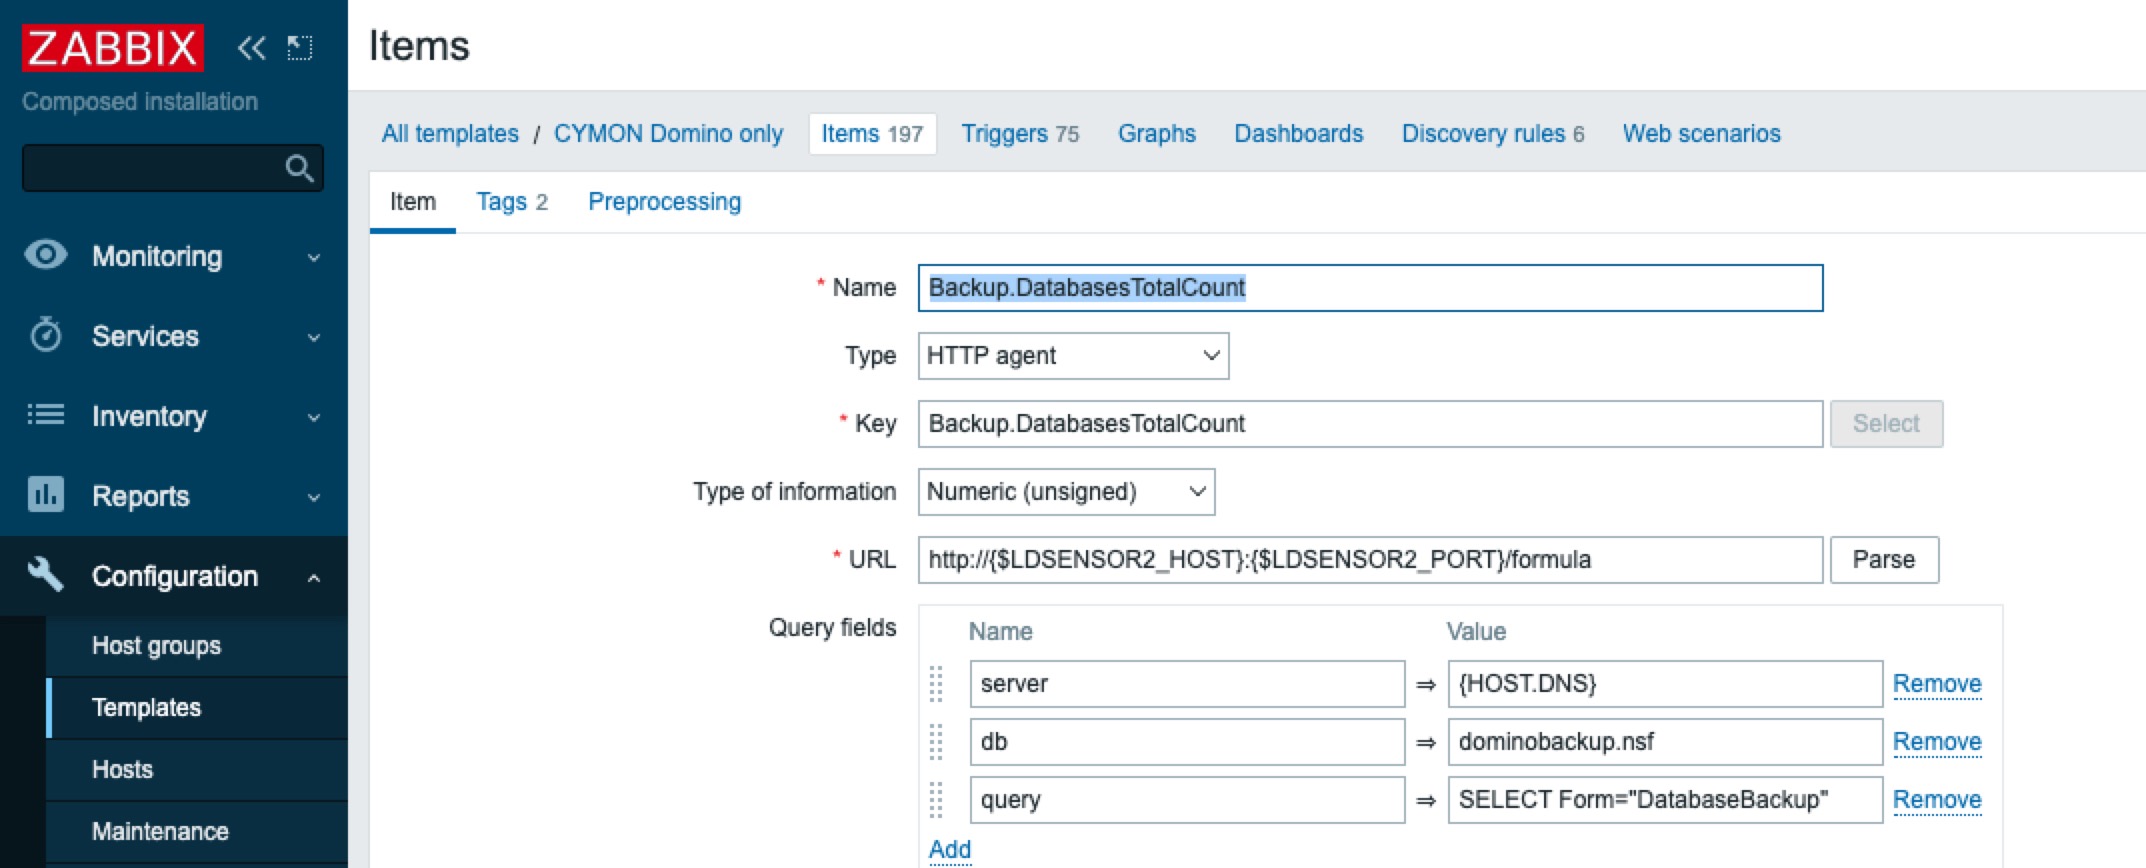2146x868 pixels.
Task: Click drag handle of db query row
Action: coord(936,742)
